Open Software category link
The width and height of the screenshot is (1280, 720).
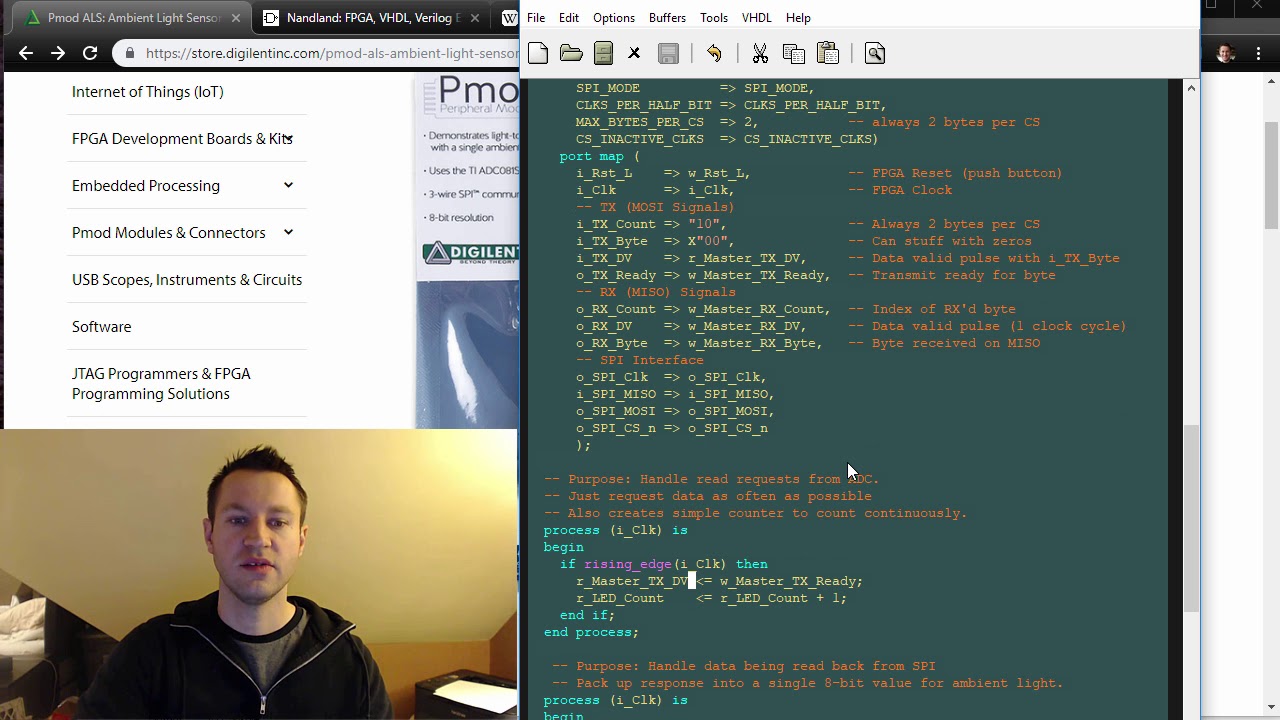pyautogui.click(x=102, y=327)
